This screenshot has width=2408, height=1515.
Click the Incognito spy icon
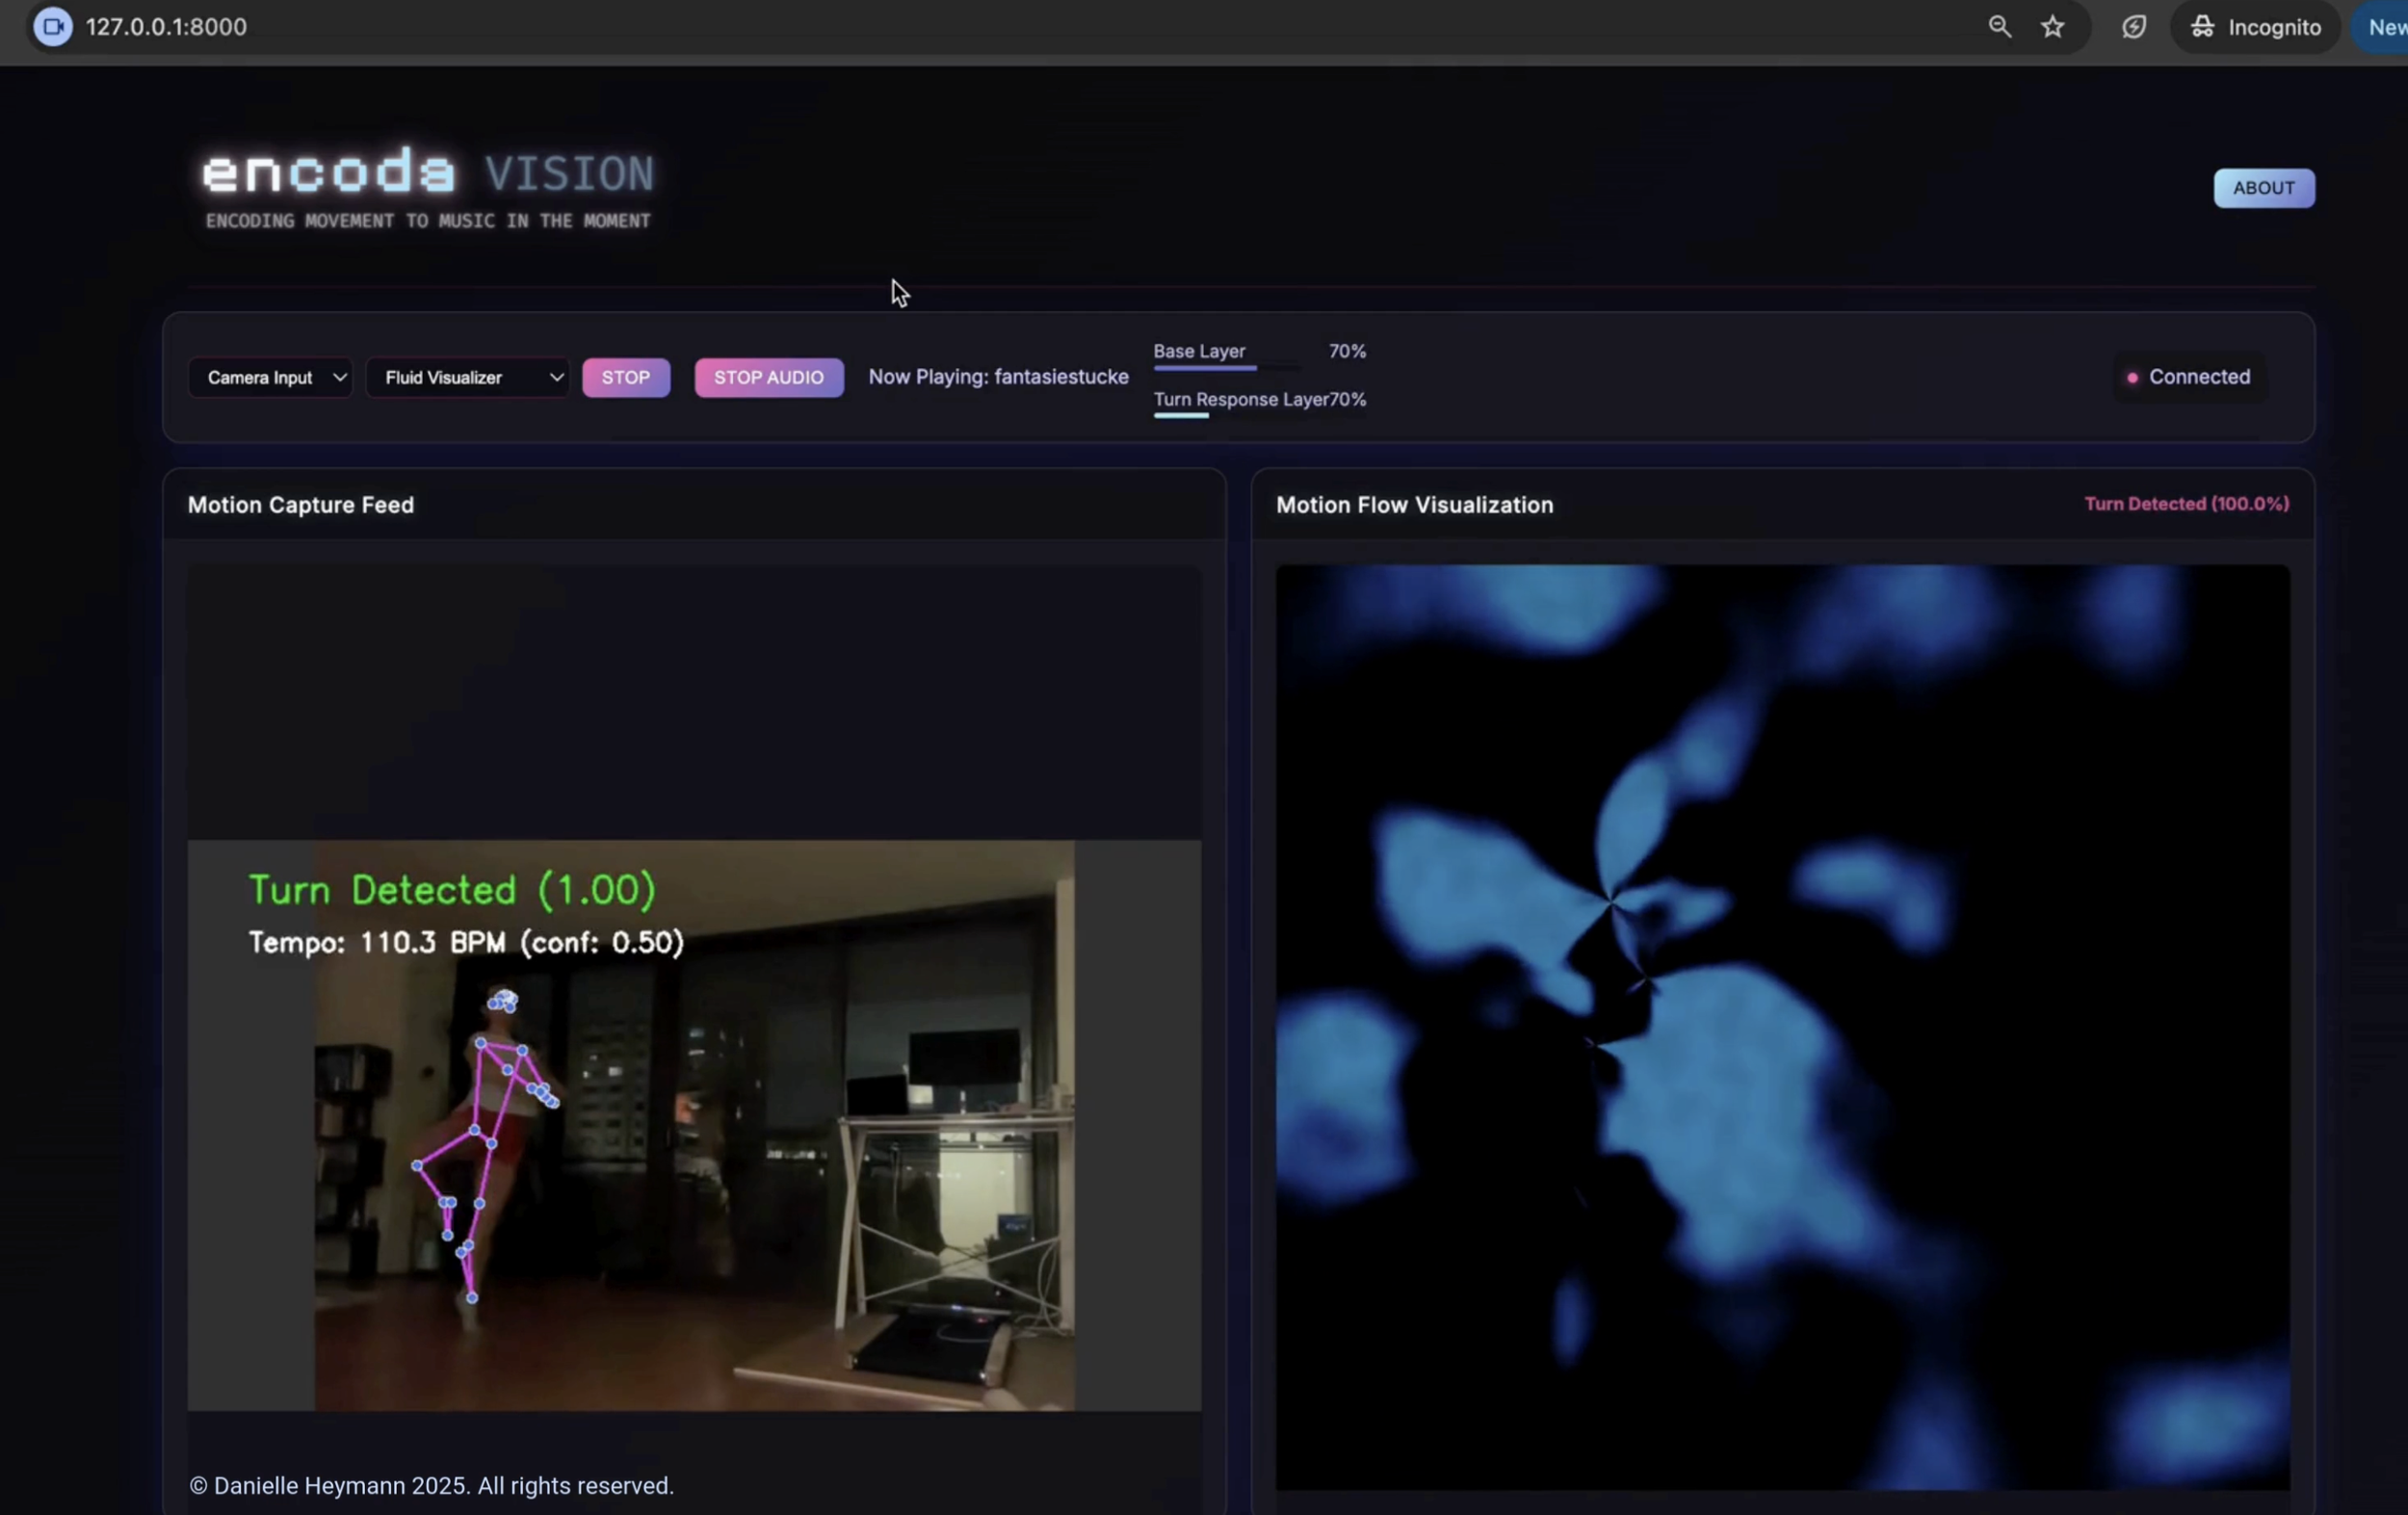(x=2204, y=27)
